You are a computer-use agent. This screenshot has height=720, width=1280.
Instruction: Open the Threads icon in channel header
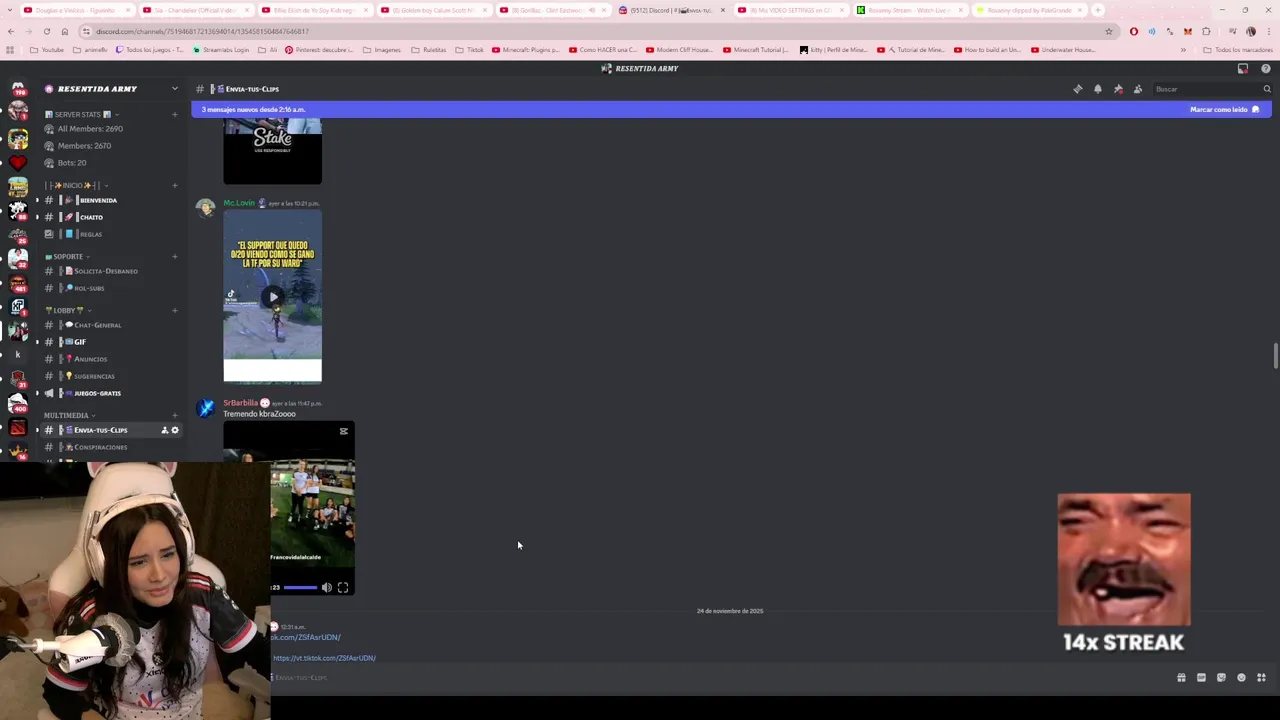point(1077,89)
